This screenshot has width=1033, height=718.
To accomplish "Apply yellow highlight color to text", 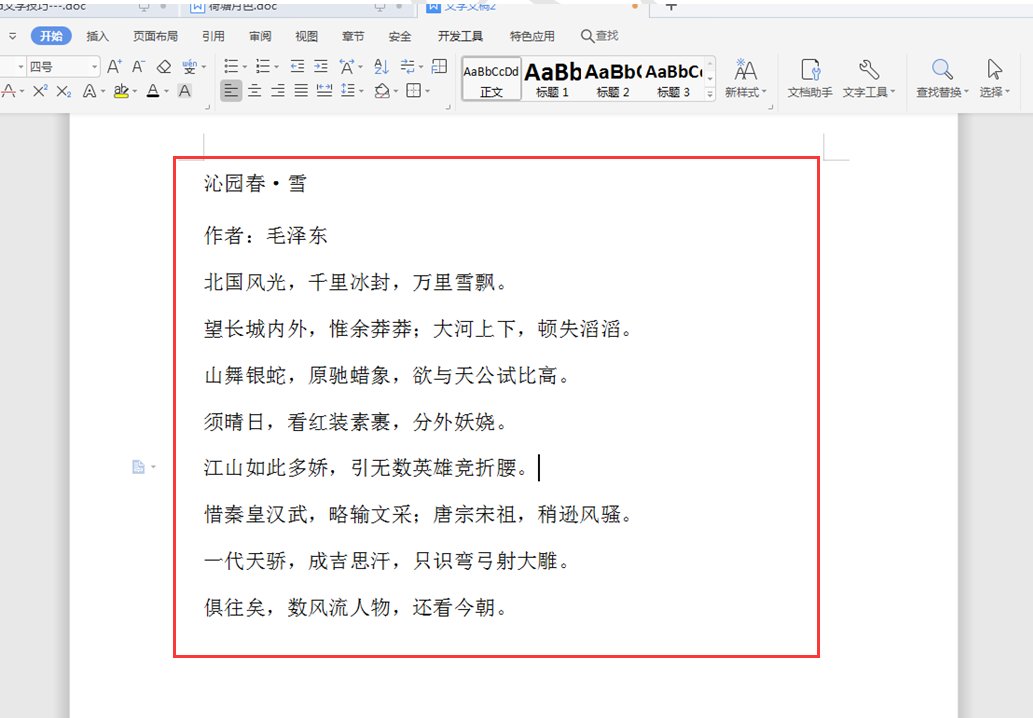I will (119, 89).
